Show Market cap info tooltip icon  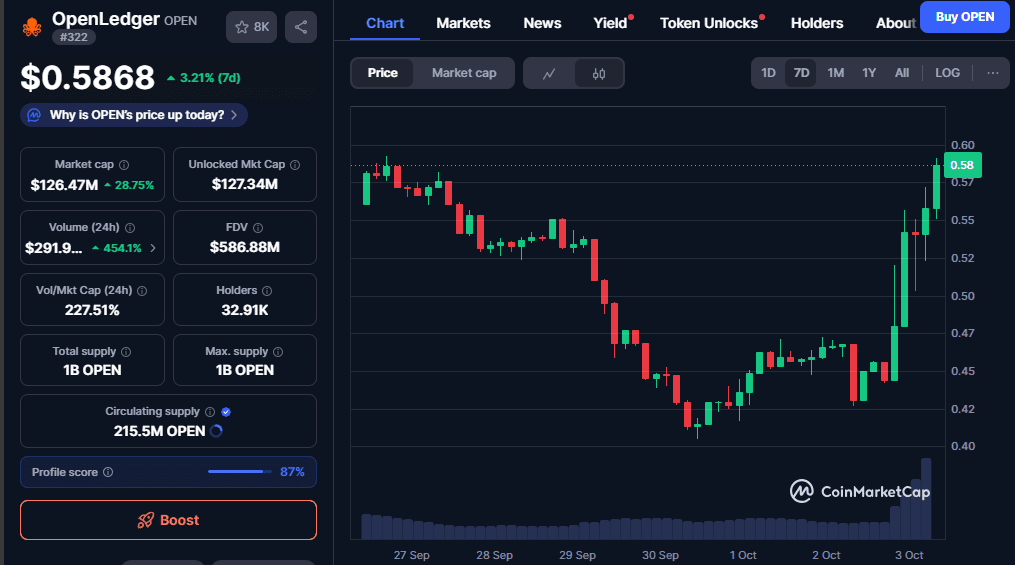(124, 165)
